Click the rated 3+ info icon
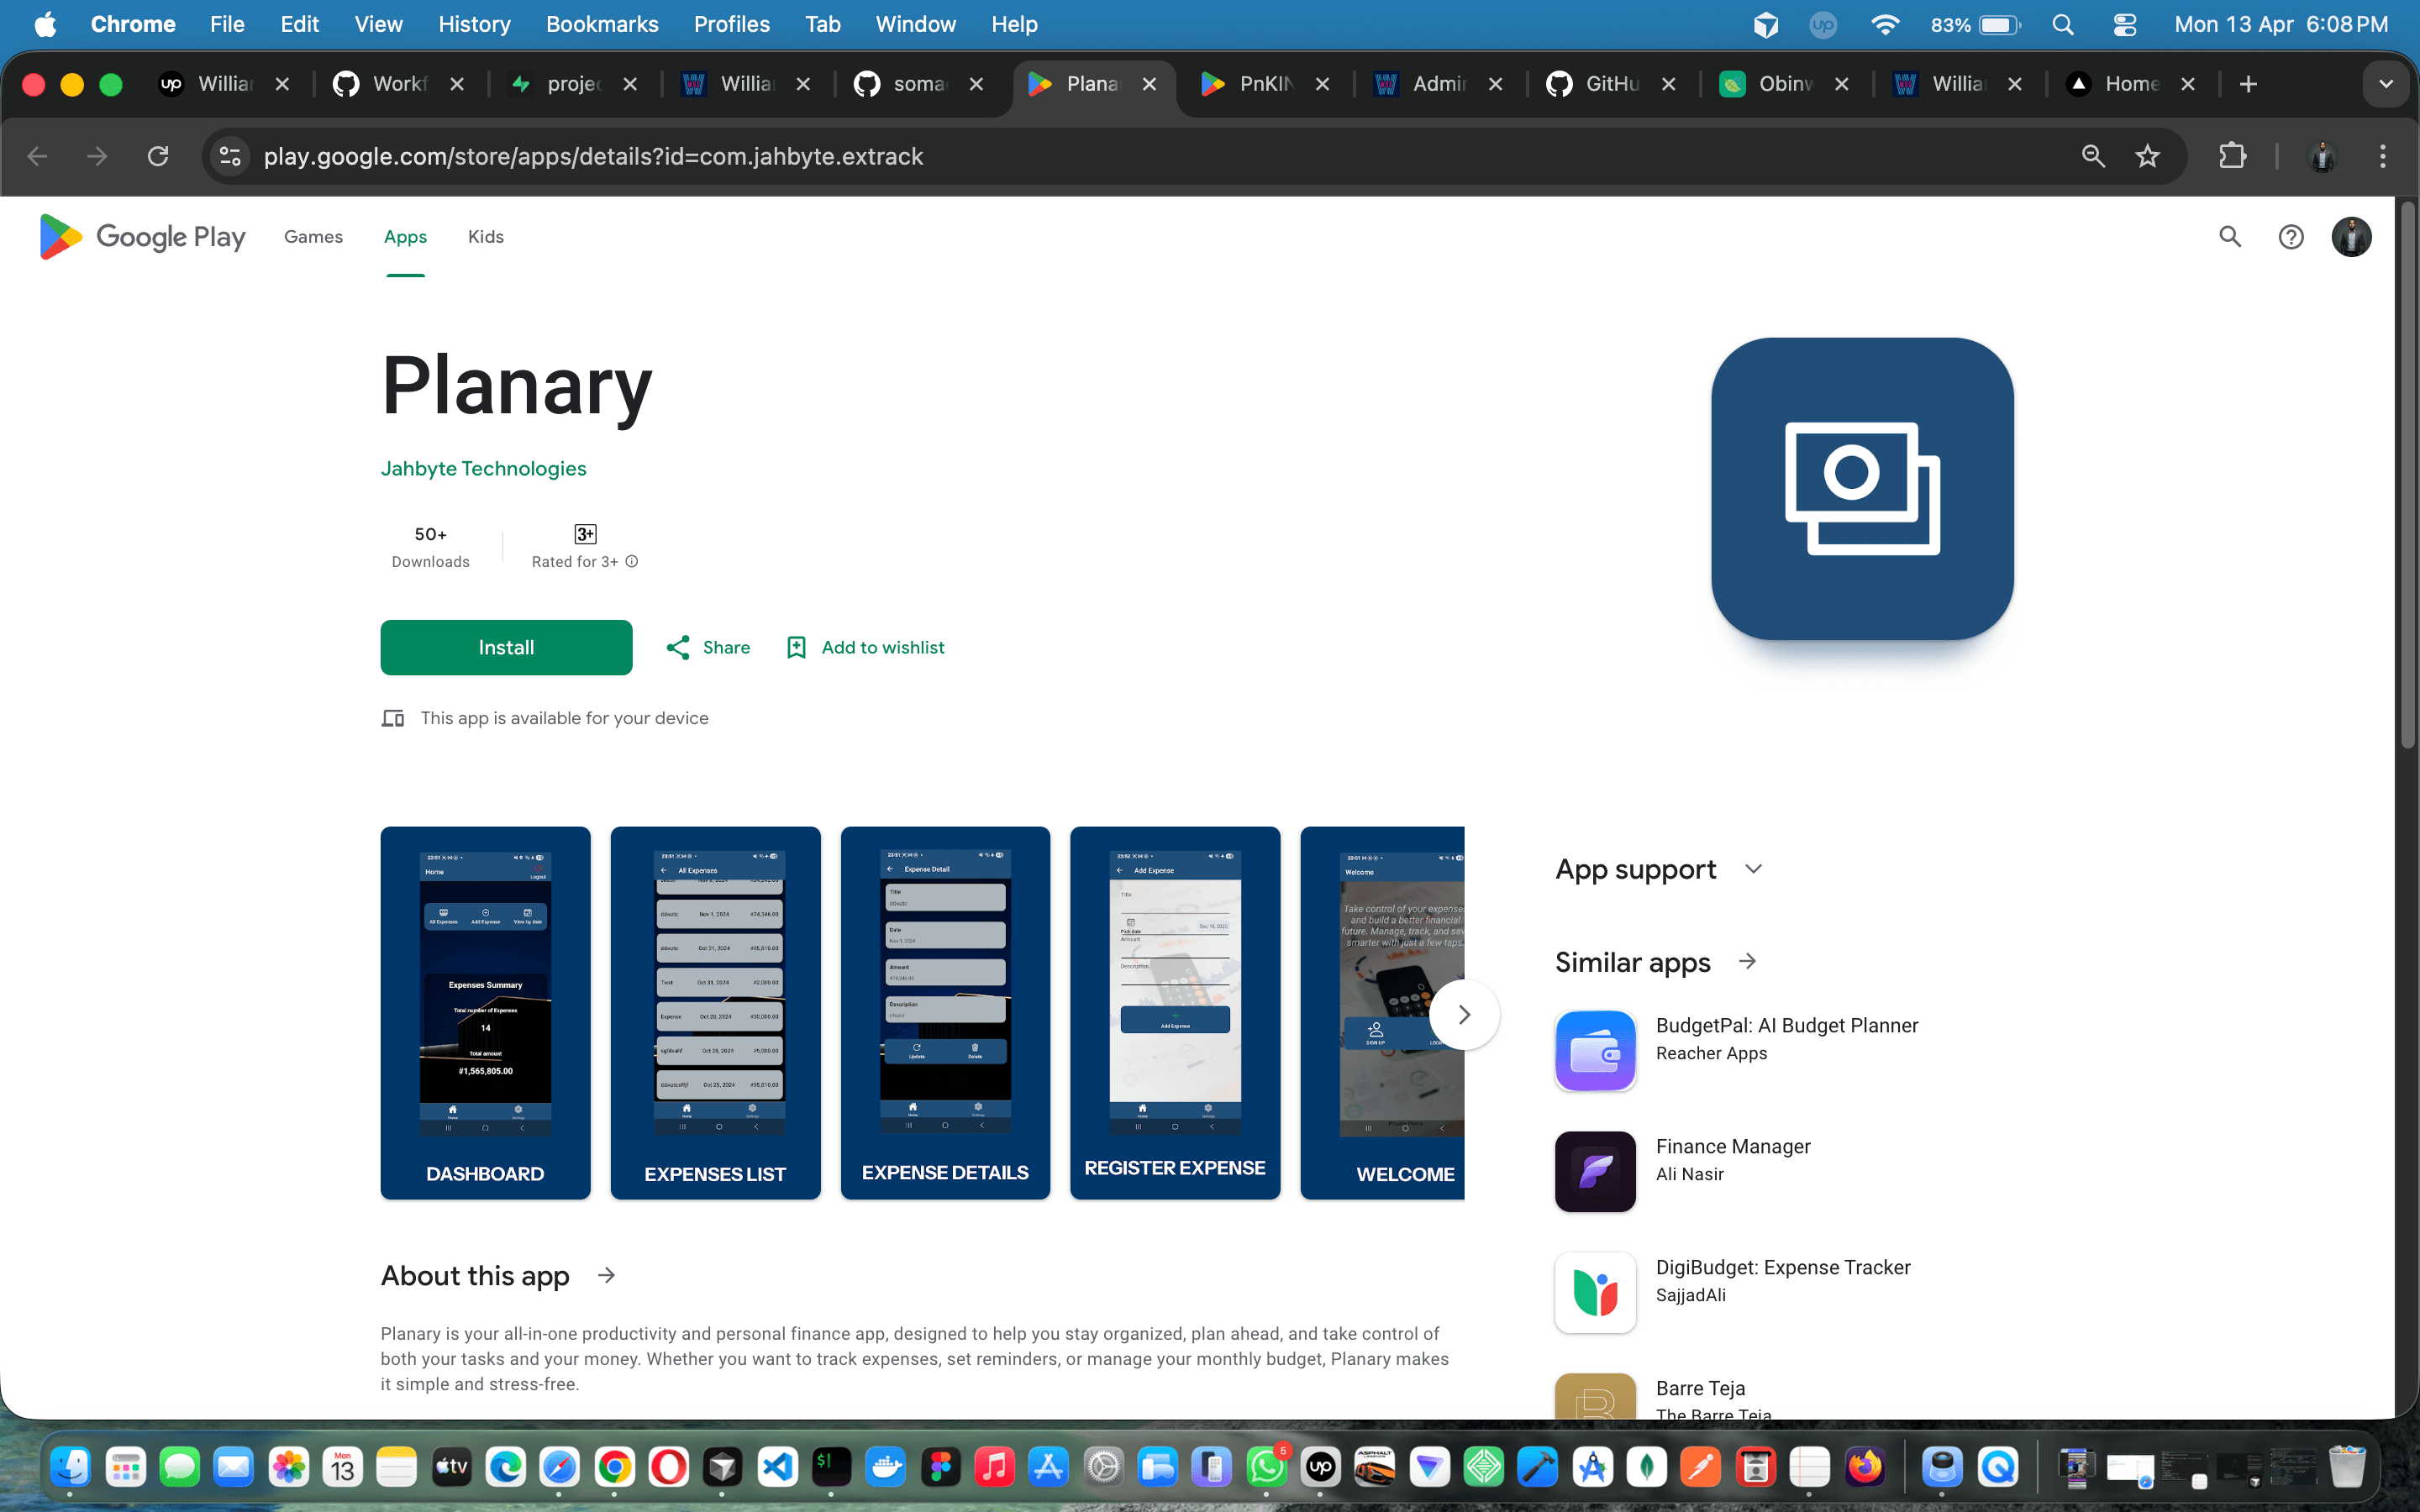Screen dimensions: 2420x1512 click(x=632, y=562)
